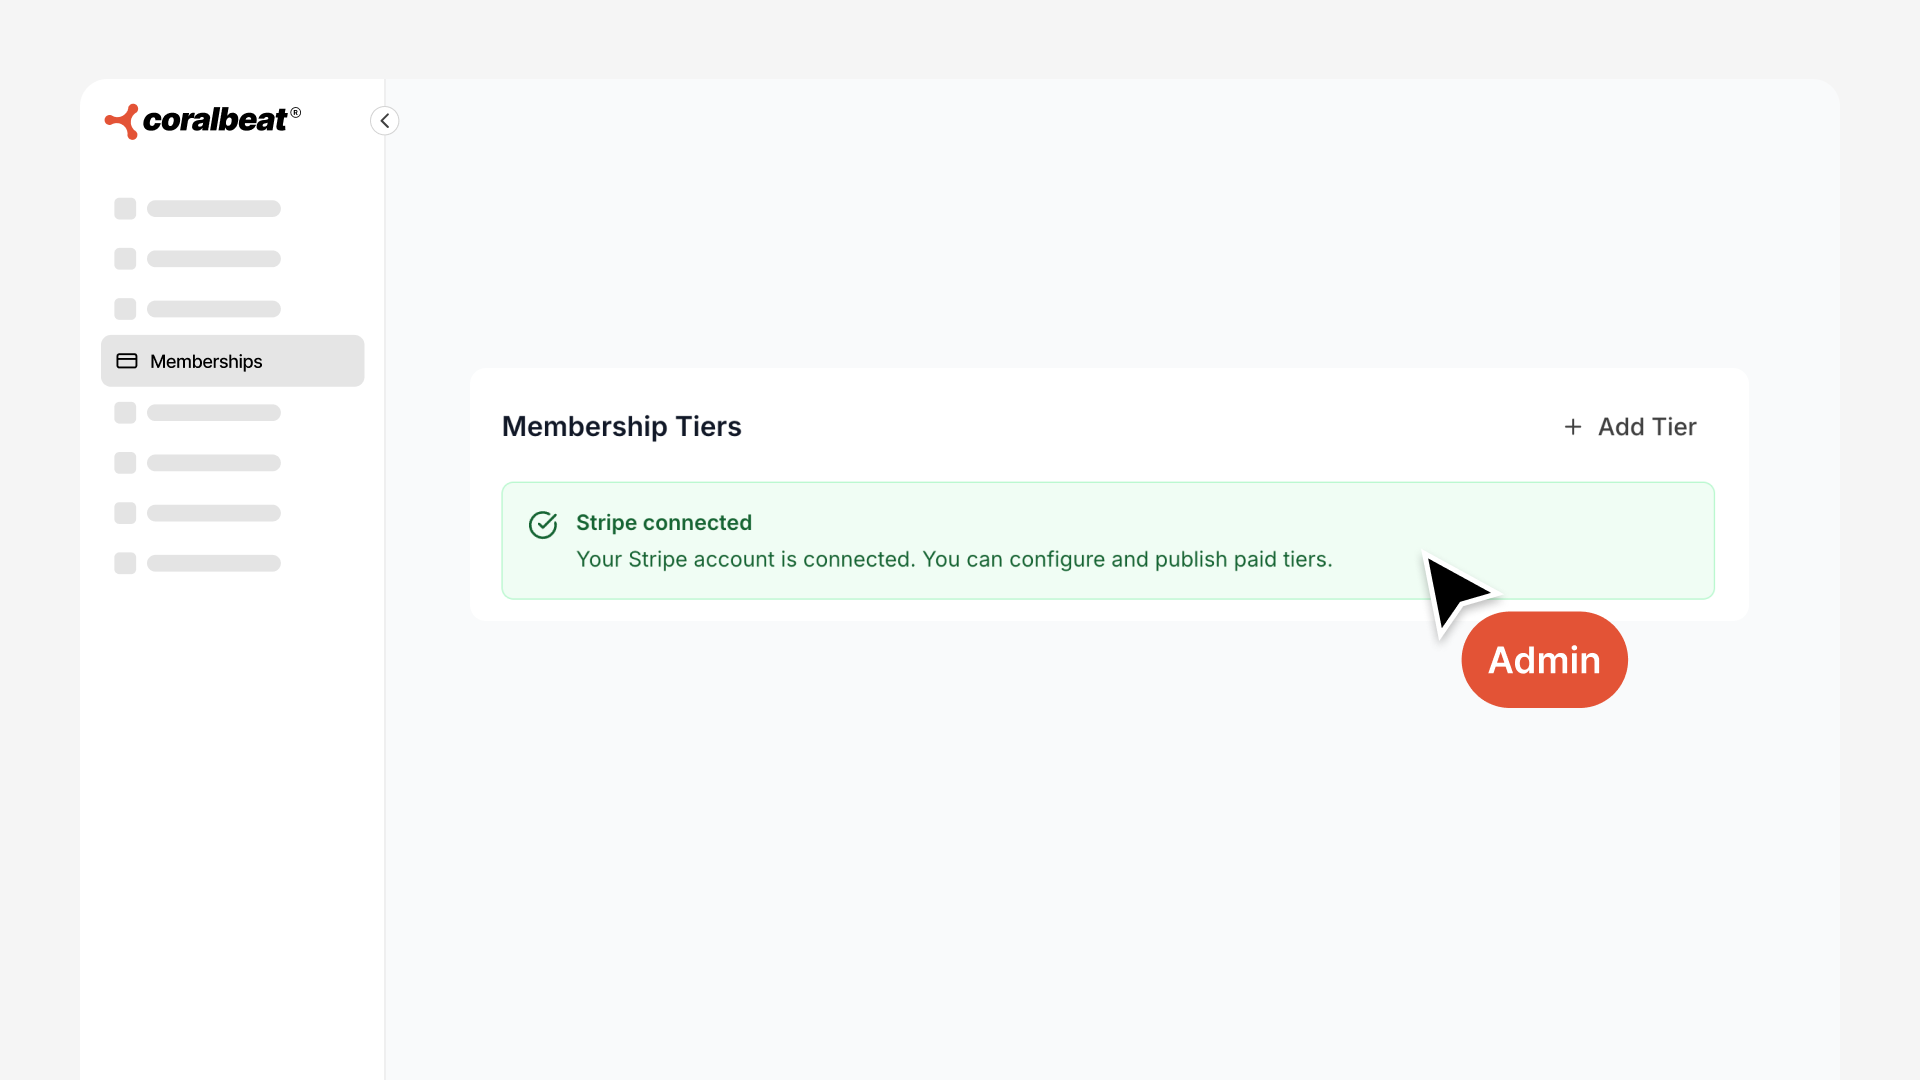Click the third placeholder icon below Memberships
This screenshot has width=1920, height=1080.
point(125,513)
